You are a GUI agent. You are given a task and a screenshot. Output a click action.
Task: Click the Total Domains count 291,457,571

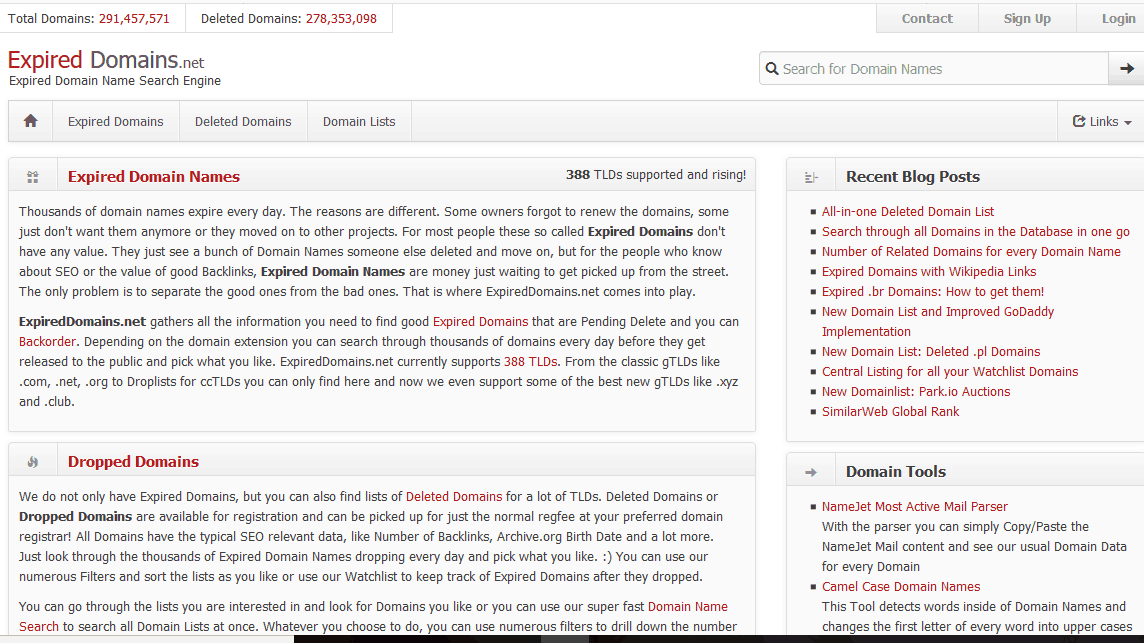(x=134, y=19)
